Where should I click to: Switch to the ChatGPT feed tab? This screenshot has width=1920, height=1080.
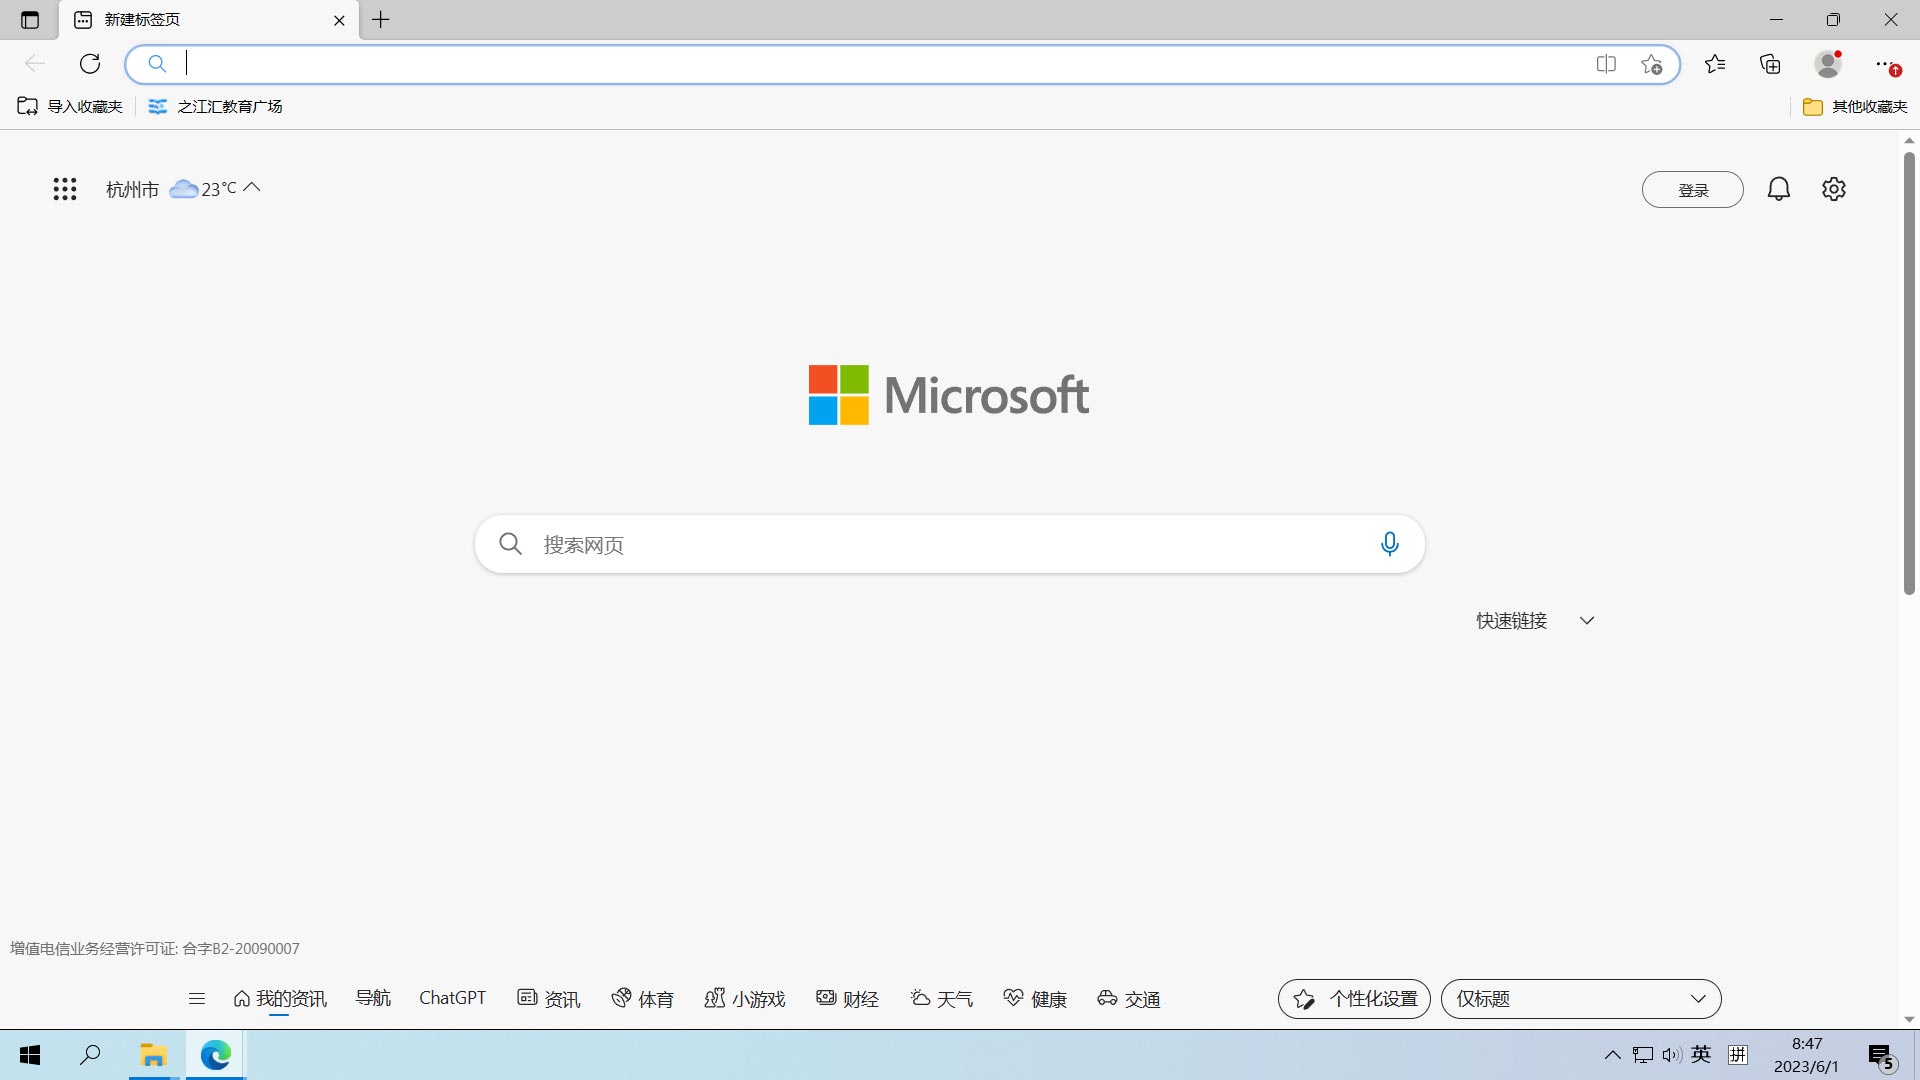click(452, 998)
